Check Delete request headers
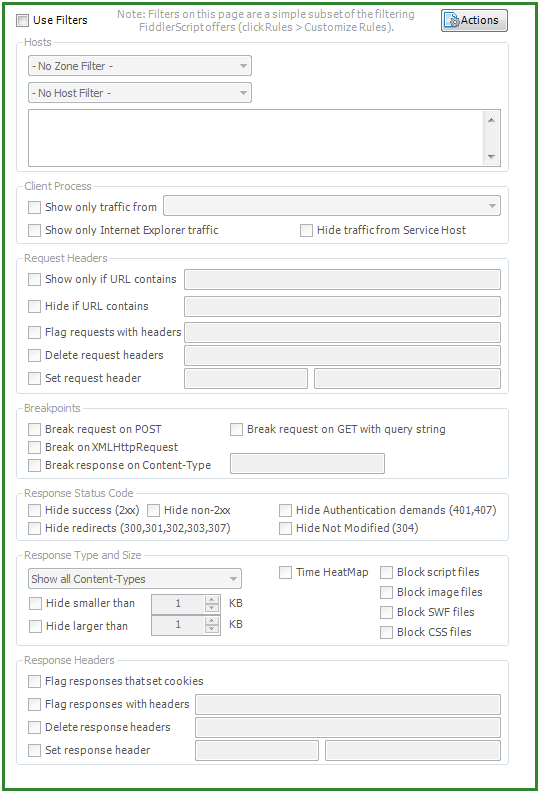 [x=34, y=356]
